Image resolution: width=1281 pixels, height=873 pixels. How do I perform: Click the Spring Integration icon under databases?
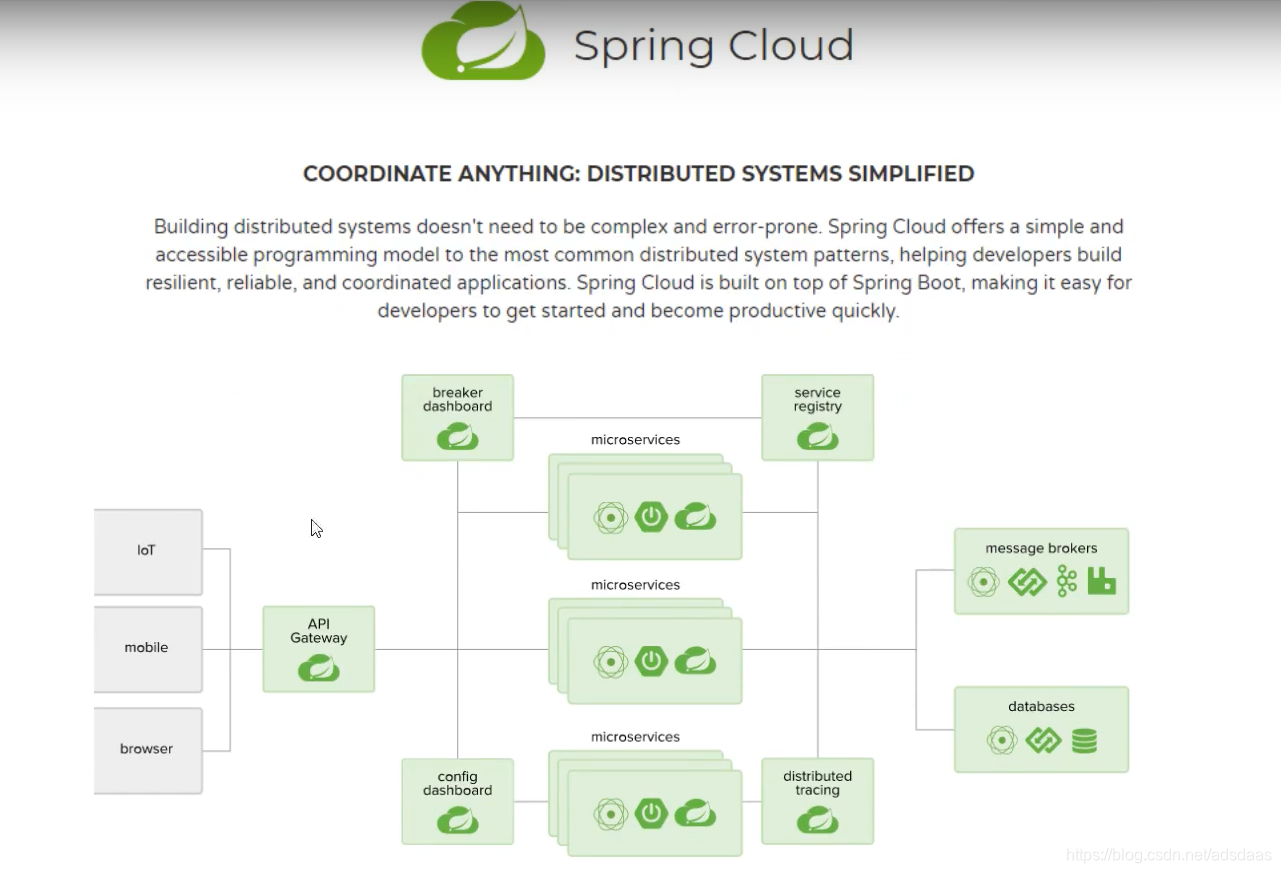click(1043, 740)
